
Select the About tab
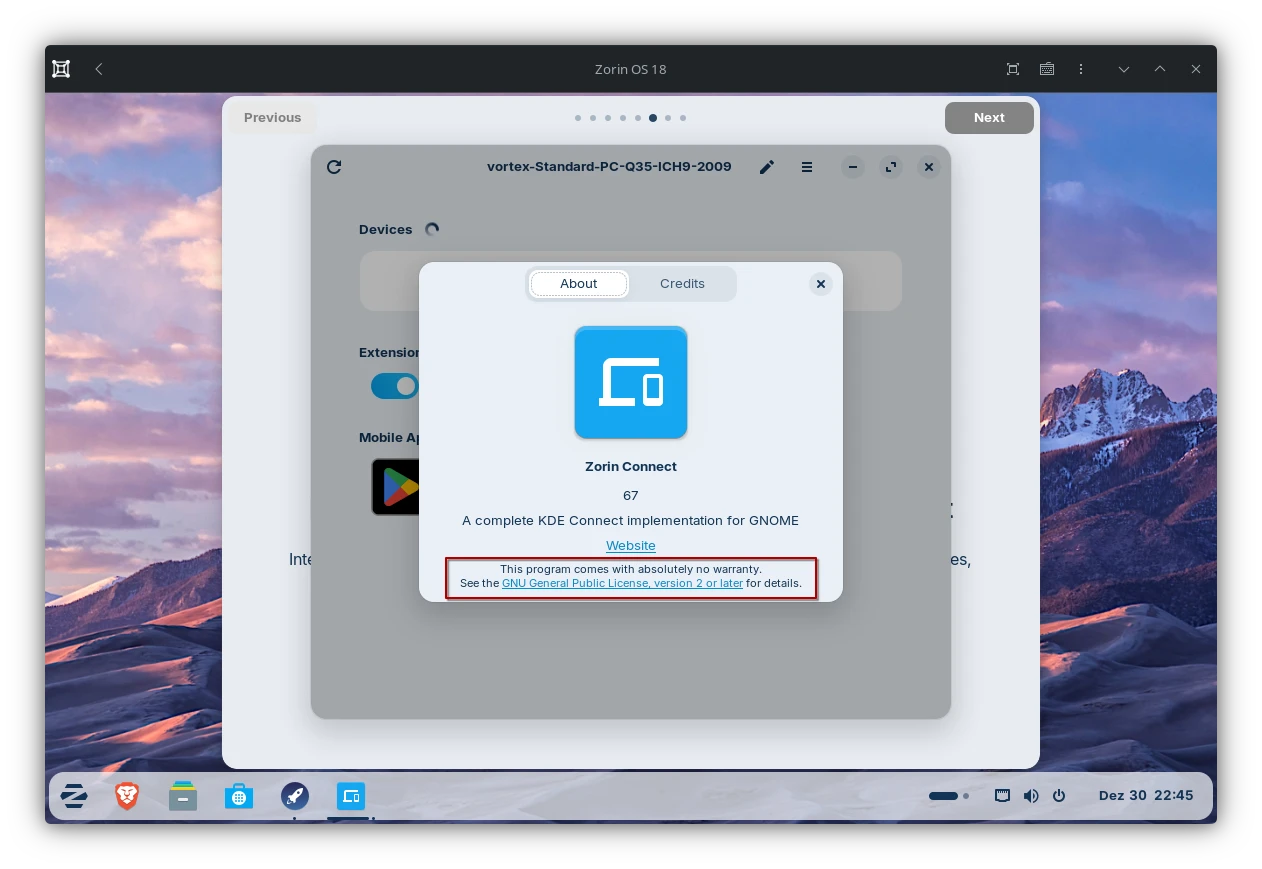[x=579, y=284]
